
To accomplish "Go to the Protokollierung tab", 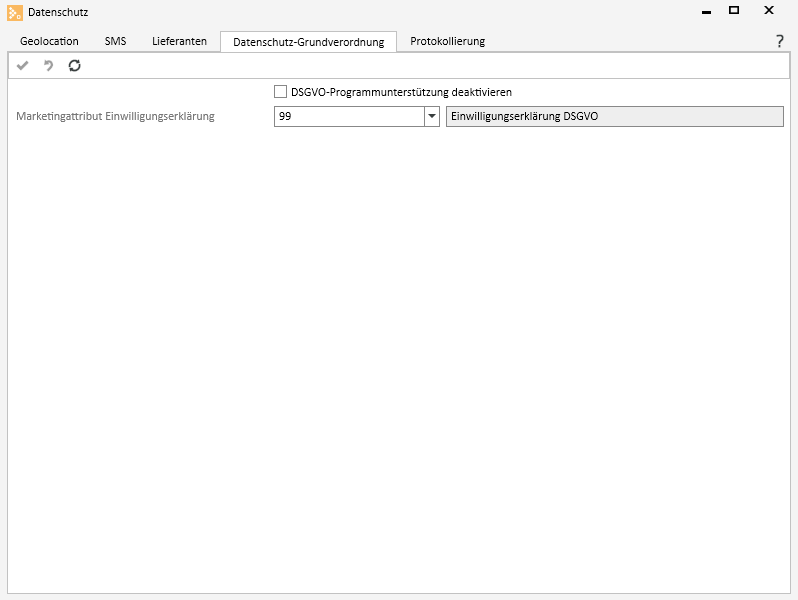I will point(447,41).
